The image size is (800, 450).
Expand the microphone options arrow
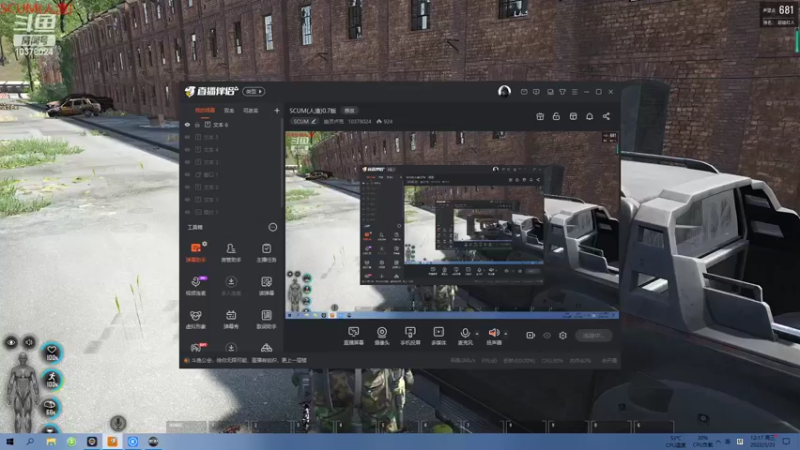477,334
